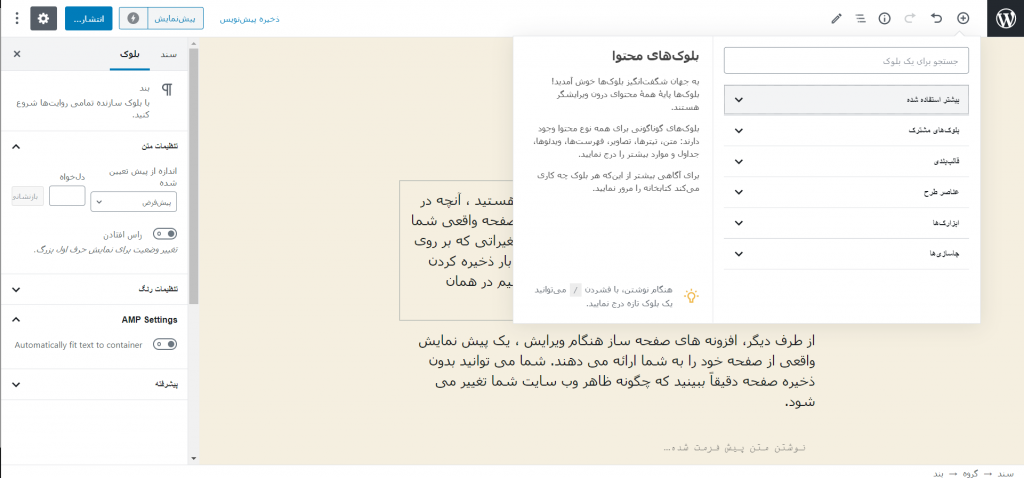Click ذخیره پیش‌نویس save draft link
The width and height of the screenshot is (1024, 478).
coord(249,19)
